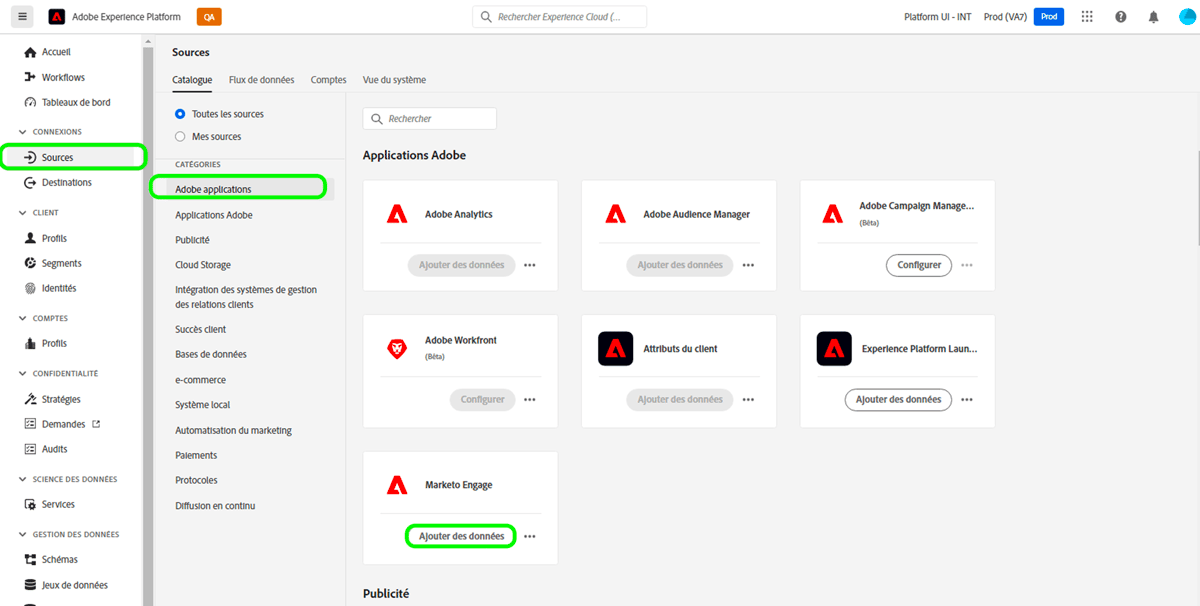Click Ajouter des données on Marketo Engage
1200x606 pixels.
point(460,535)
